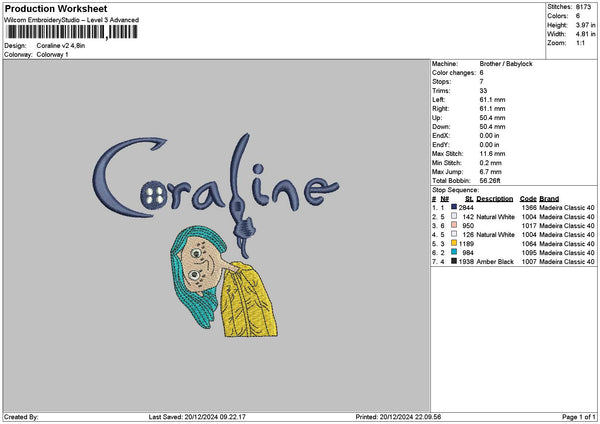
Task: Click the Created By footer label
Action: 21,417
